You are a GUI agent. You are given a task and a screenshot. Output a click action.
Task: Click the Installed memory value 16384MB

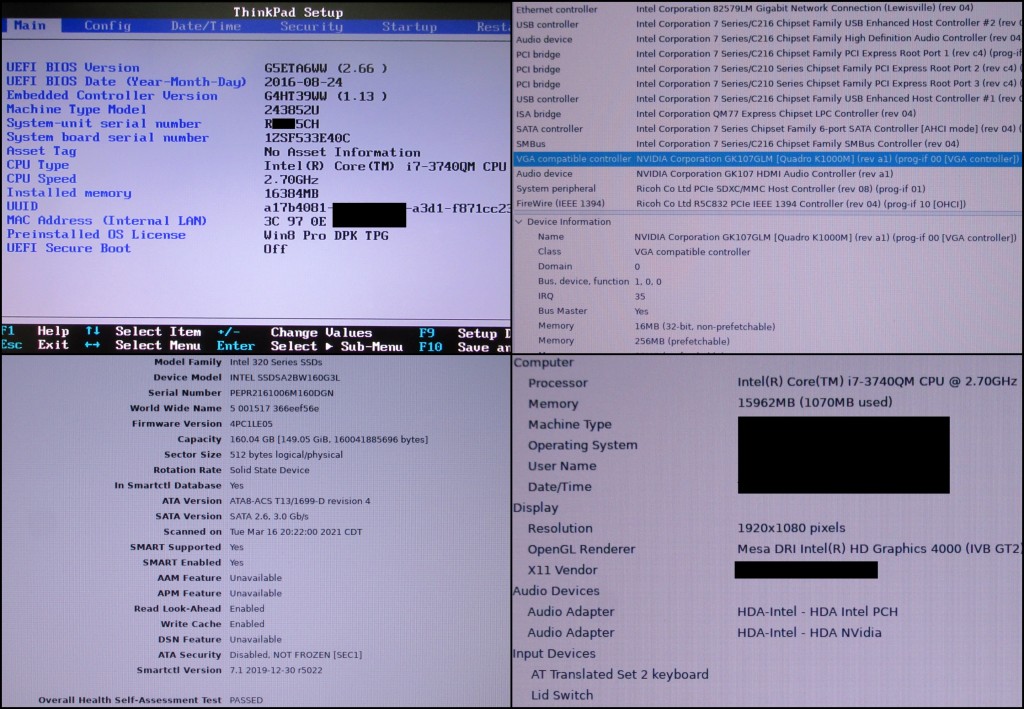291,193
